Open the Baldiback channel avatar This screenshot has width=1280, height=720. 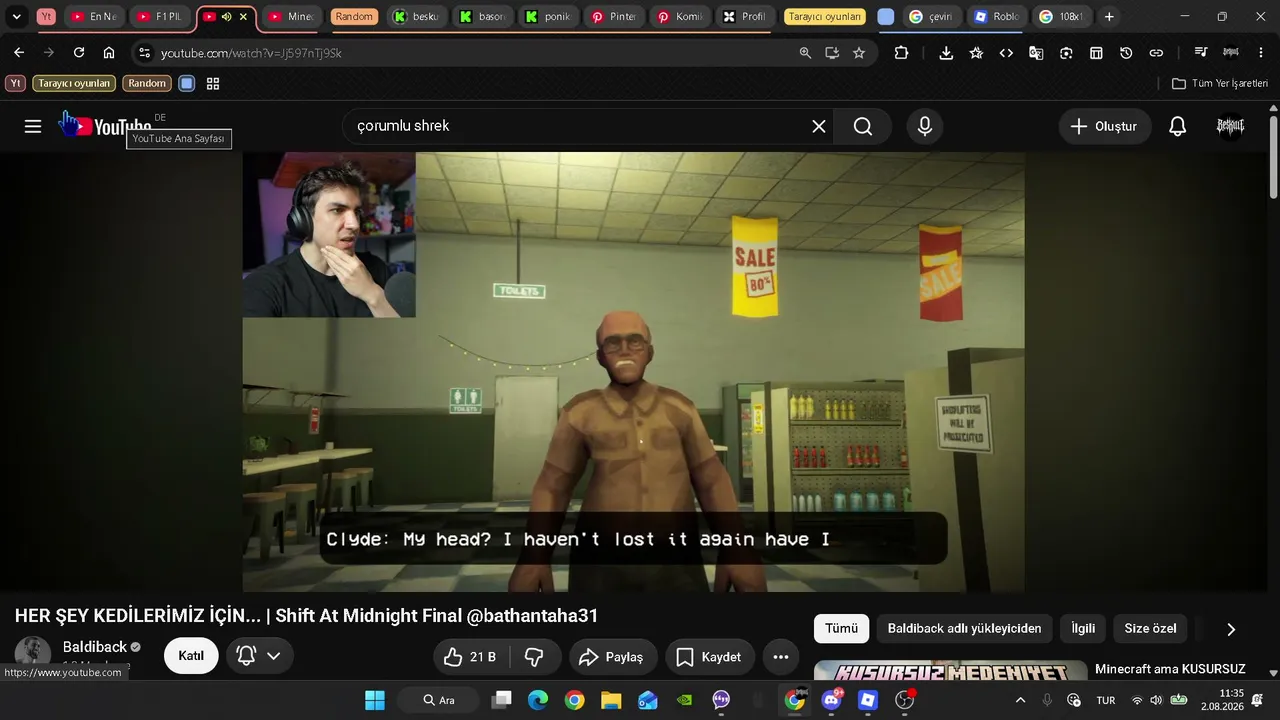tap(33, 654)
